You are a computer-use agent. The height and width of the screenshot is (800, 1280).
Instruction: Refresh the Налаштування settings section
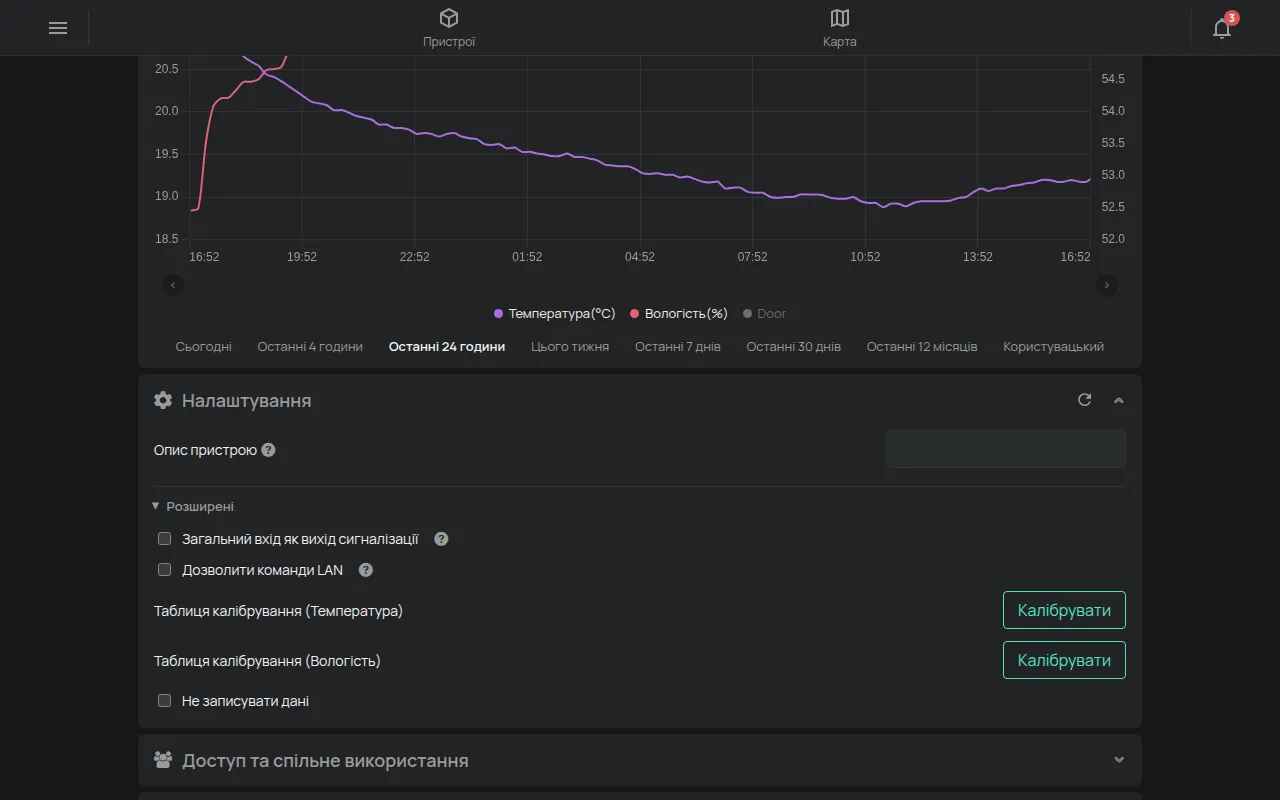pos(1084,400)
